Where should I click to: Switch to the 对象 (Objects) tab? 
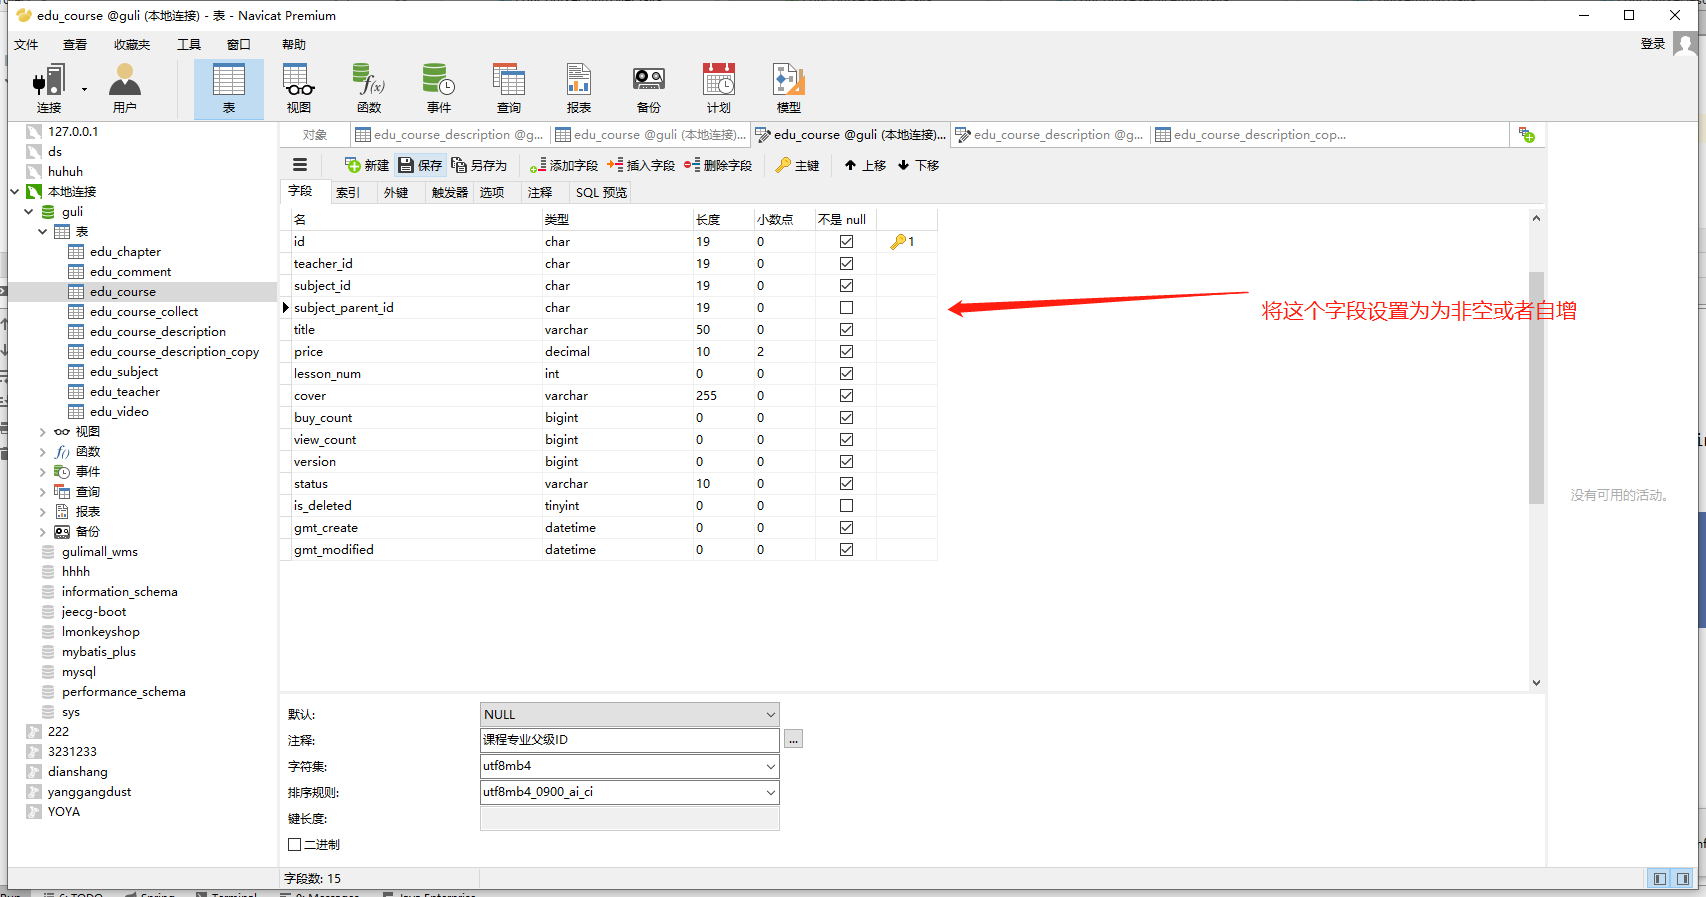pos(315,135)
